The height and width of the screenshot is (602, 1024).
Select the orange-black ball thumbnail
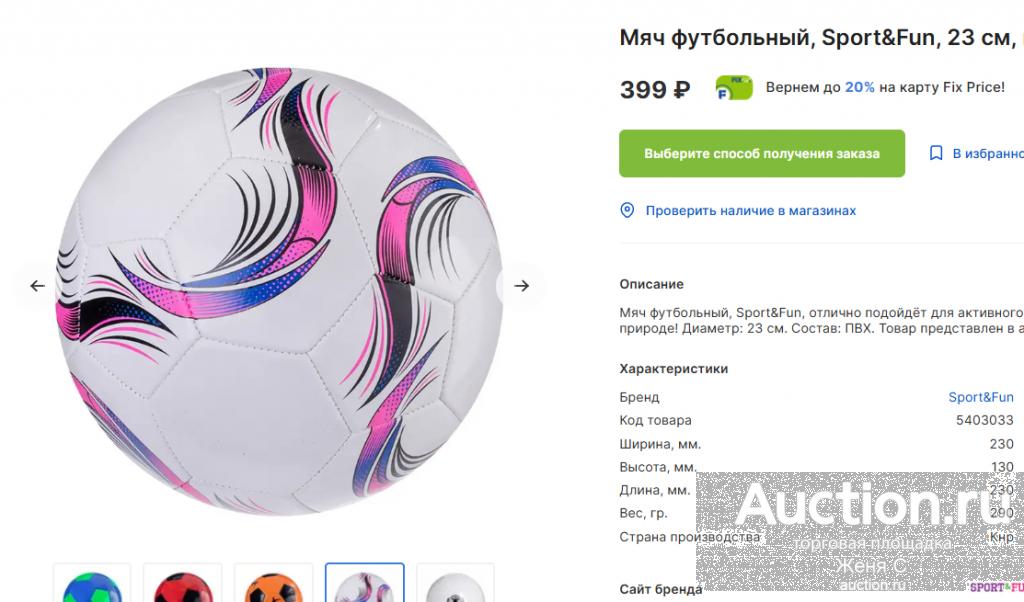273,585
